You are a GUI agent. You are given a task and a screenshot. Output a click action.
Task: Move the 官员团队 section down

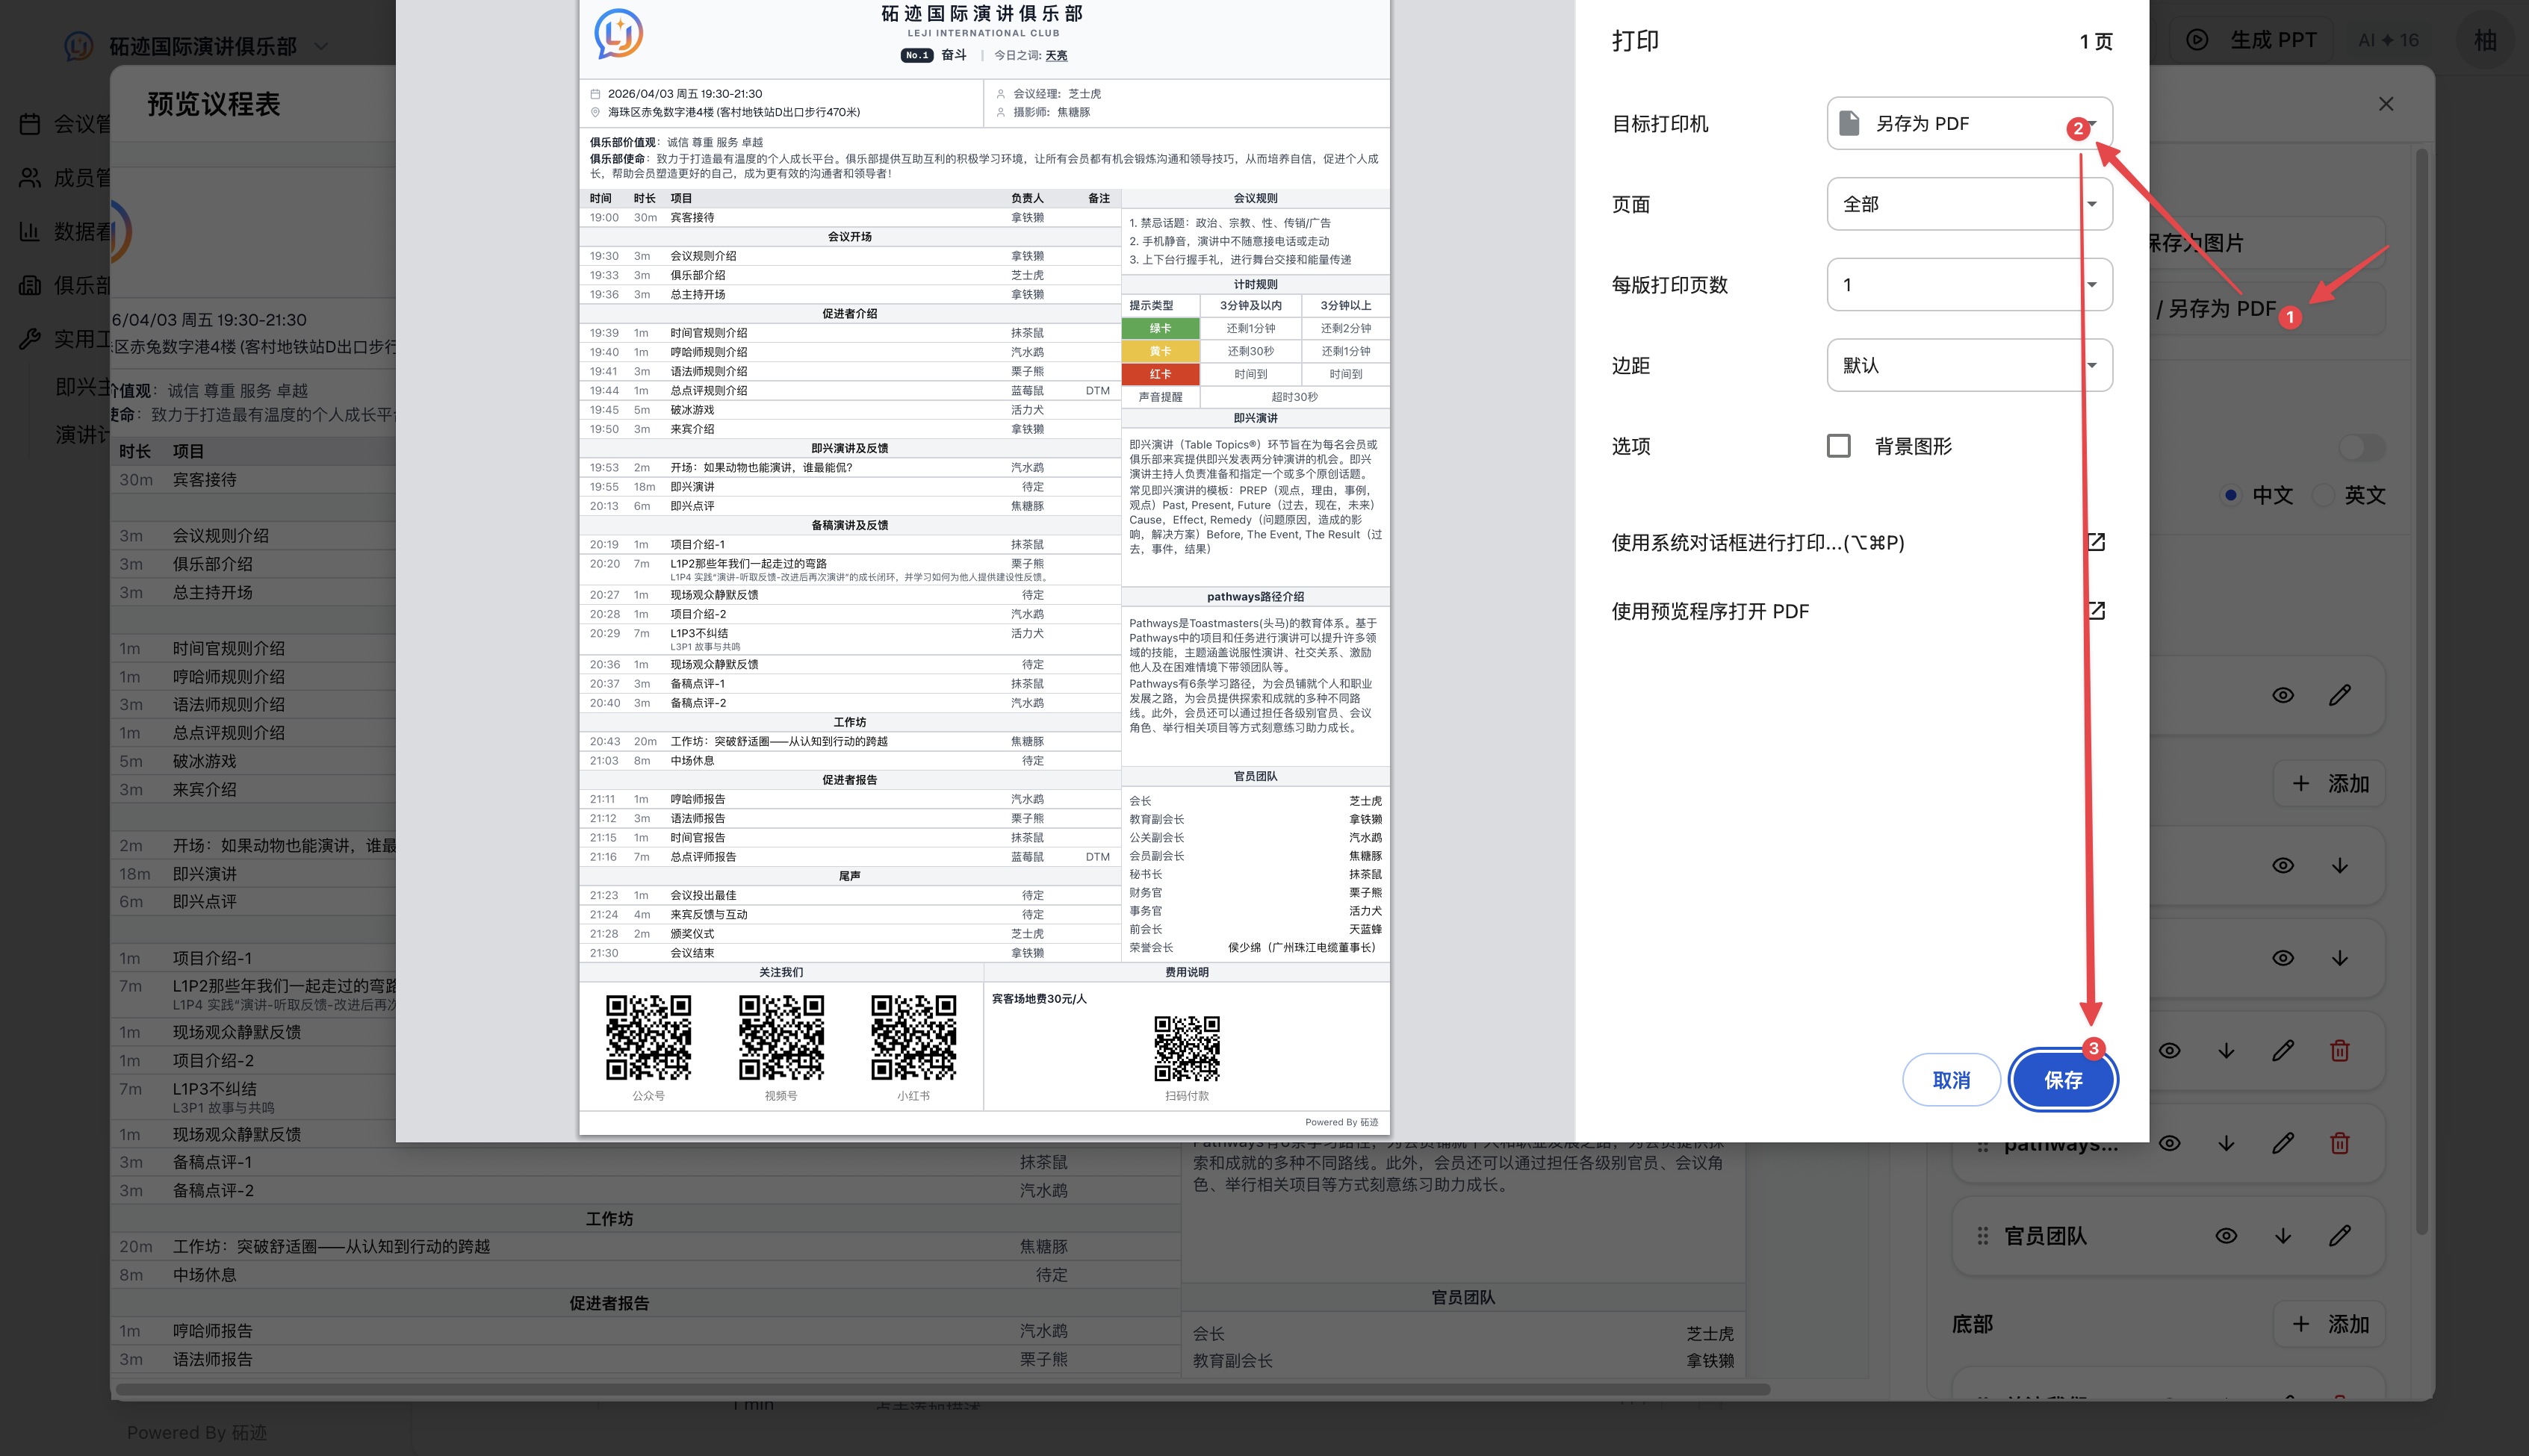click(2283, 1236)
